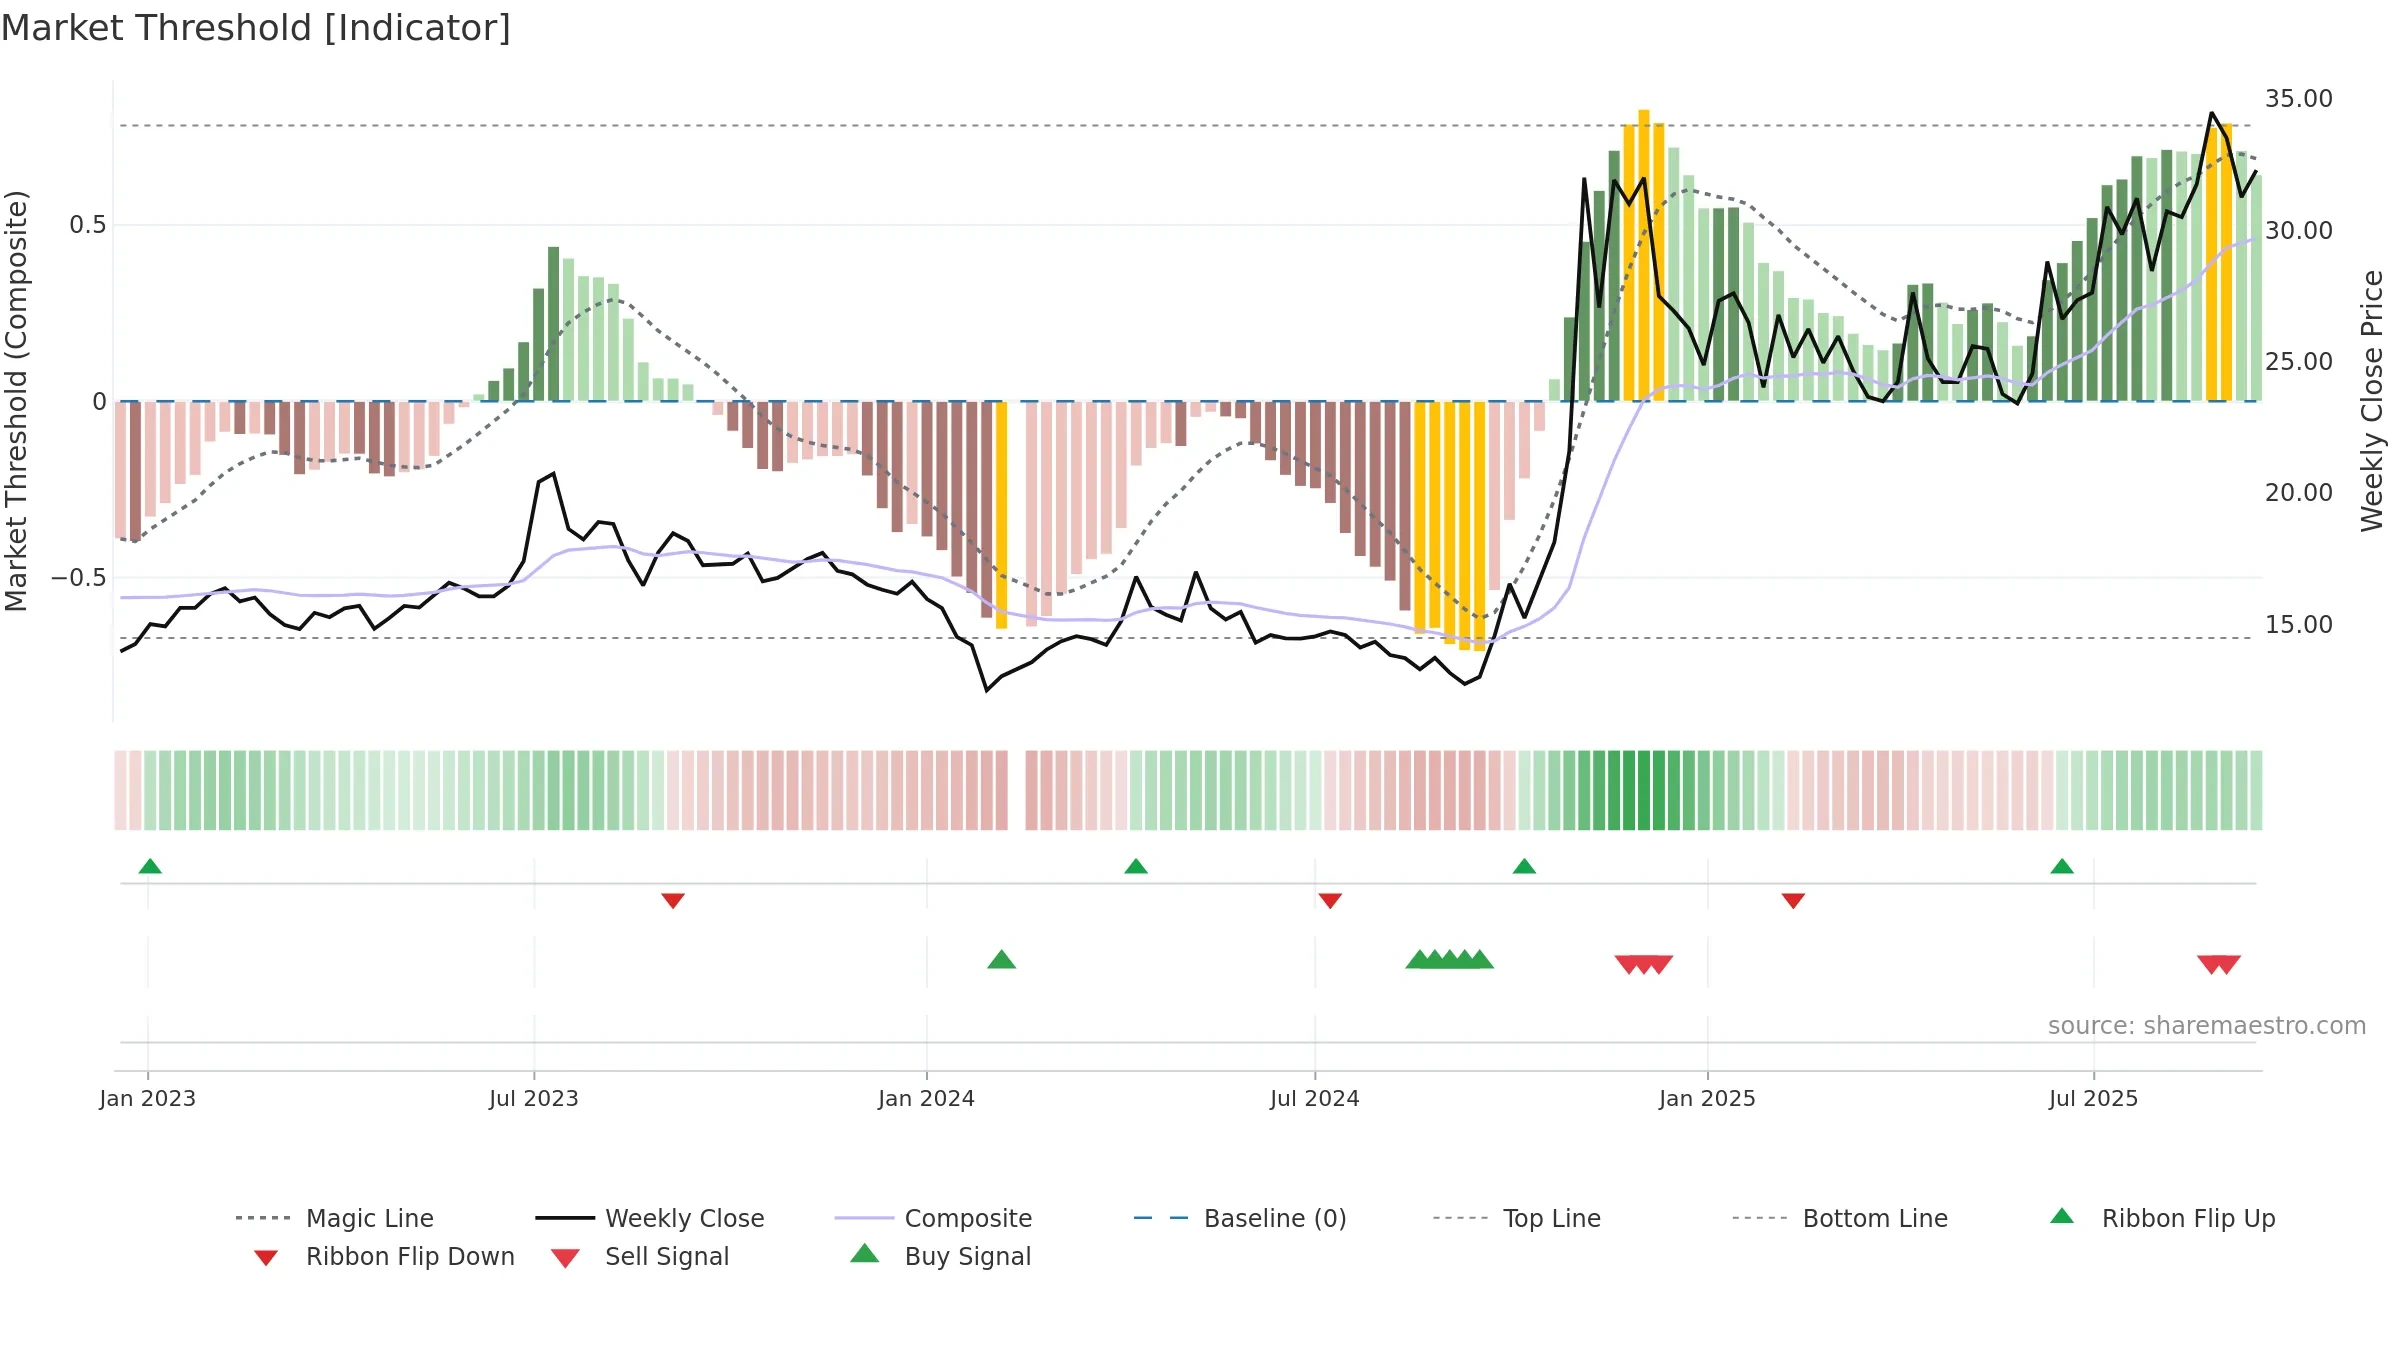
Task: Click the tall gold bars peaking in December 2024
Action: tap(1643, 255)
